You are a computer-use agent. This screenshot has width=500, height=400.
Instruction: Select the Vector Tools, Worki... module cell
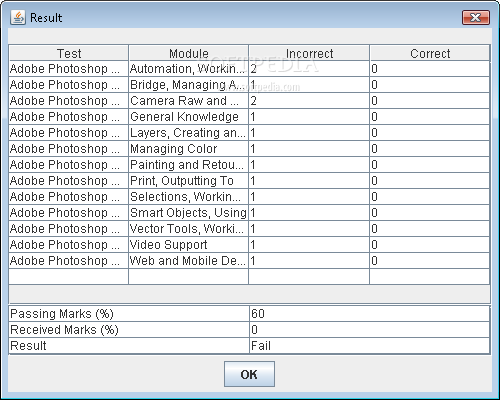point(189,229)
